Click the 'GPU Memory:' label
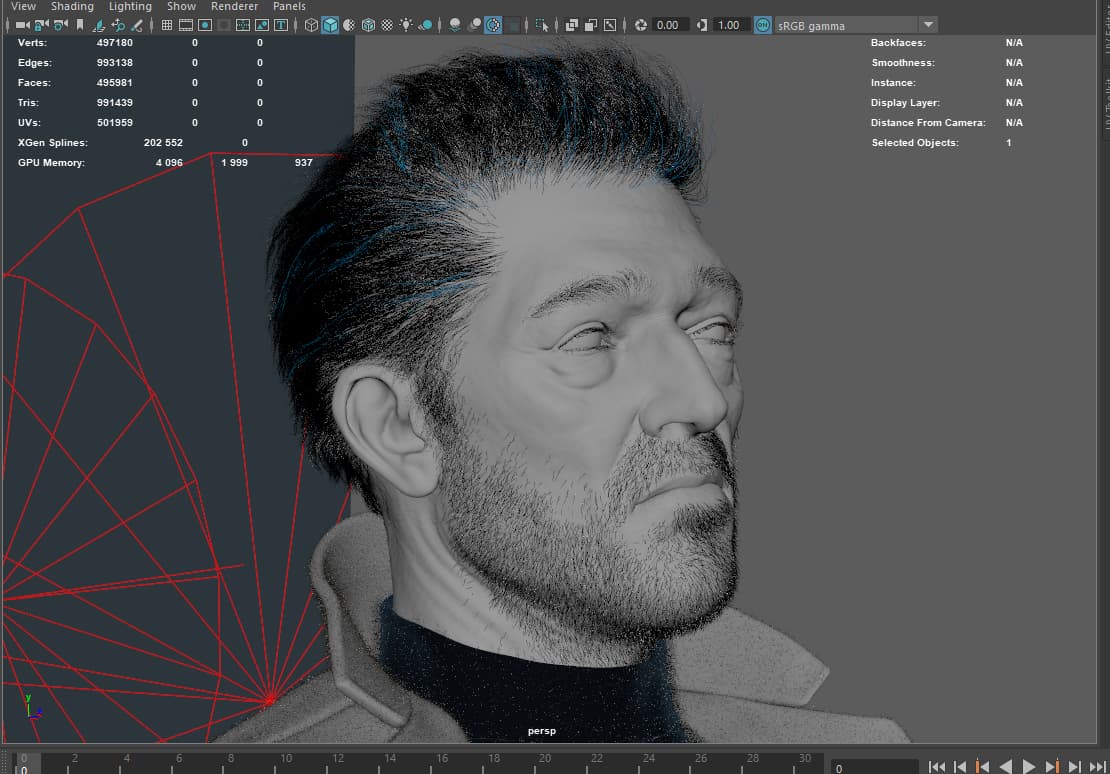Viewport: 1110px width, 774px height. coord(51,162)
